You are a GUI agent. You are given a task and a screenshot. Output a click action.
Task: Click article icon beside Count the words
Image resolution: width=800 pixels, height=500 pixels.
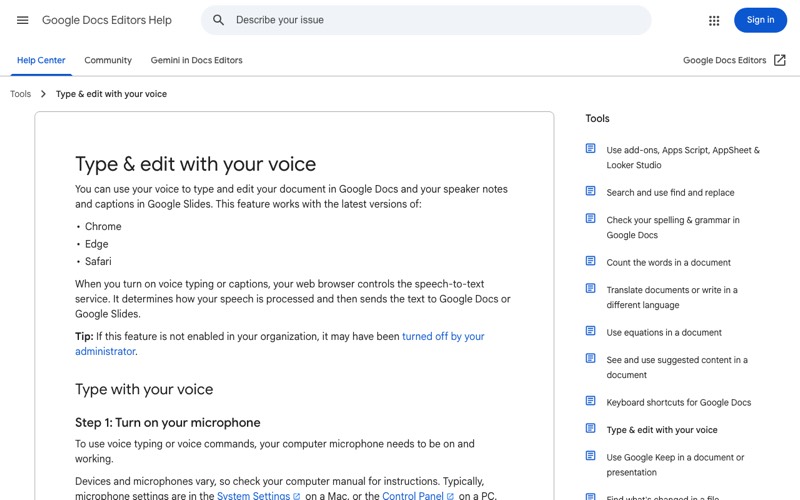click(590, 261)
